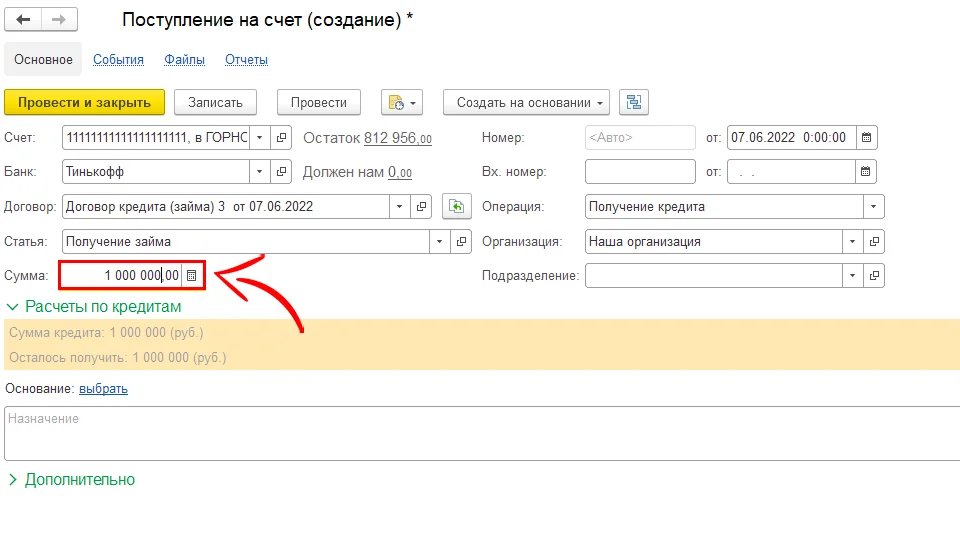This screenshot has width=960, height=540.
Task: Click the structure icon right of Создать на основании
Action: [634, 102]
